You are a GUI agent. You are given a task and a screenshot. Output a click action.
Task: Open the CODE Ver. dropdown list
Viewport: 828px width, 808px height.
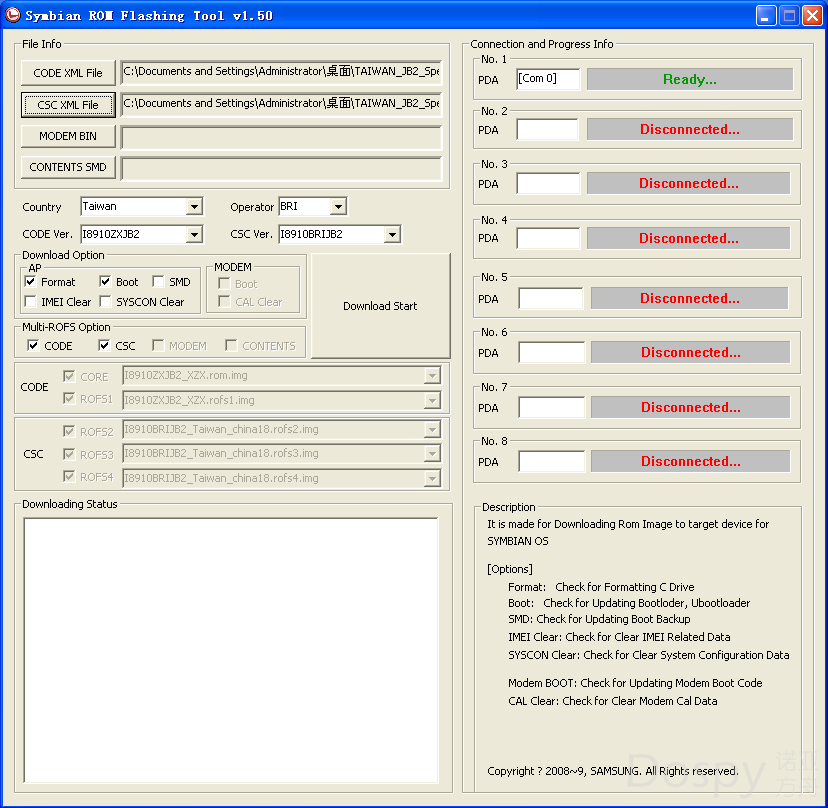(194, 235)
